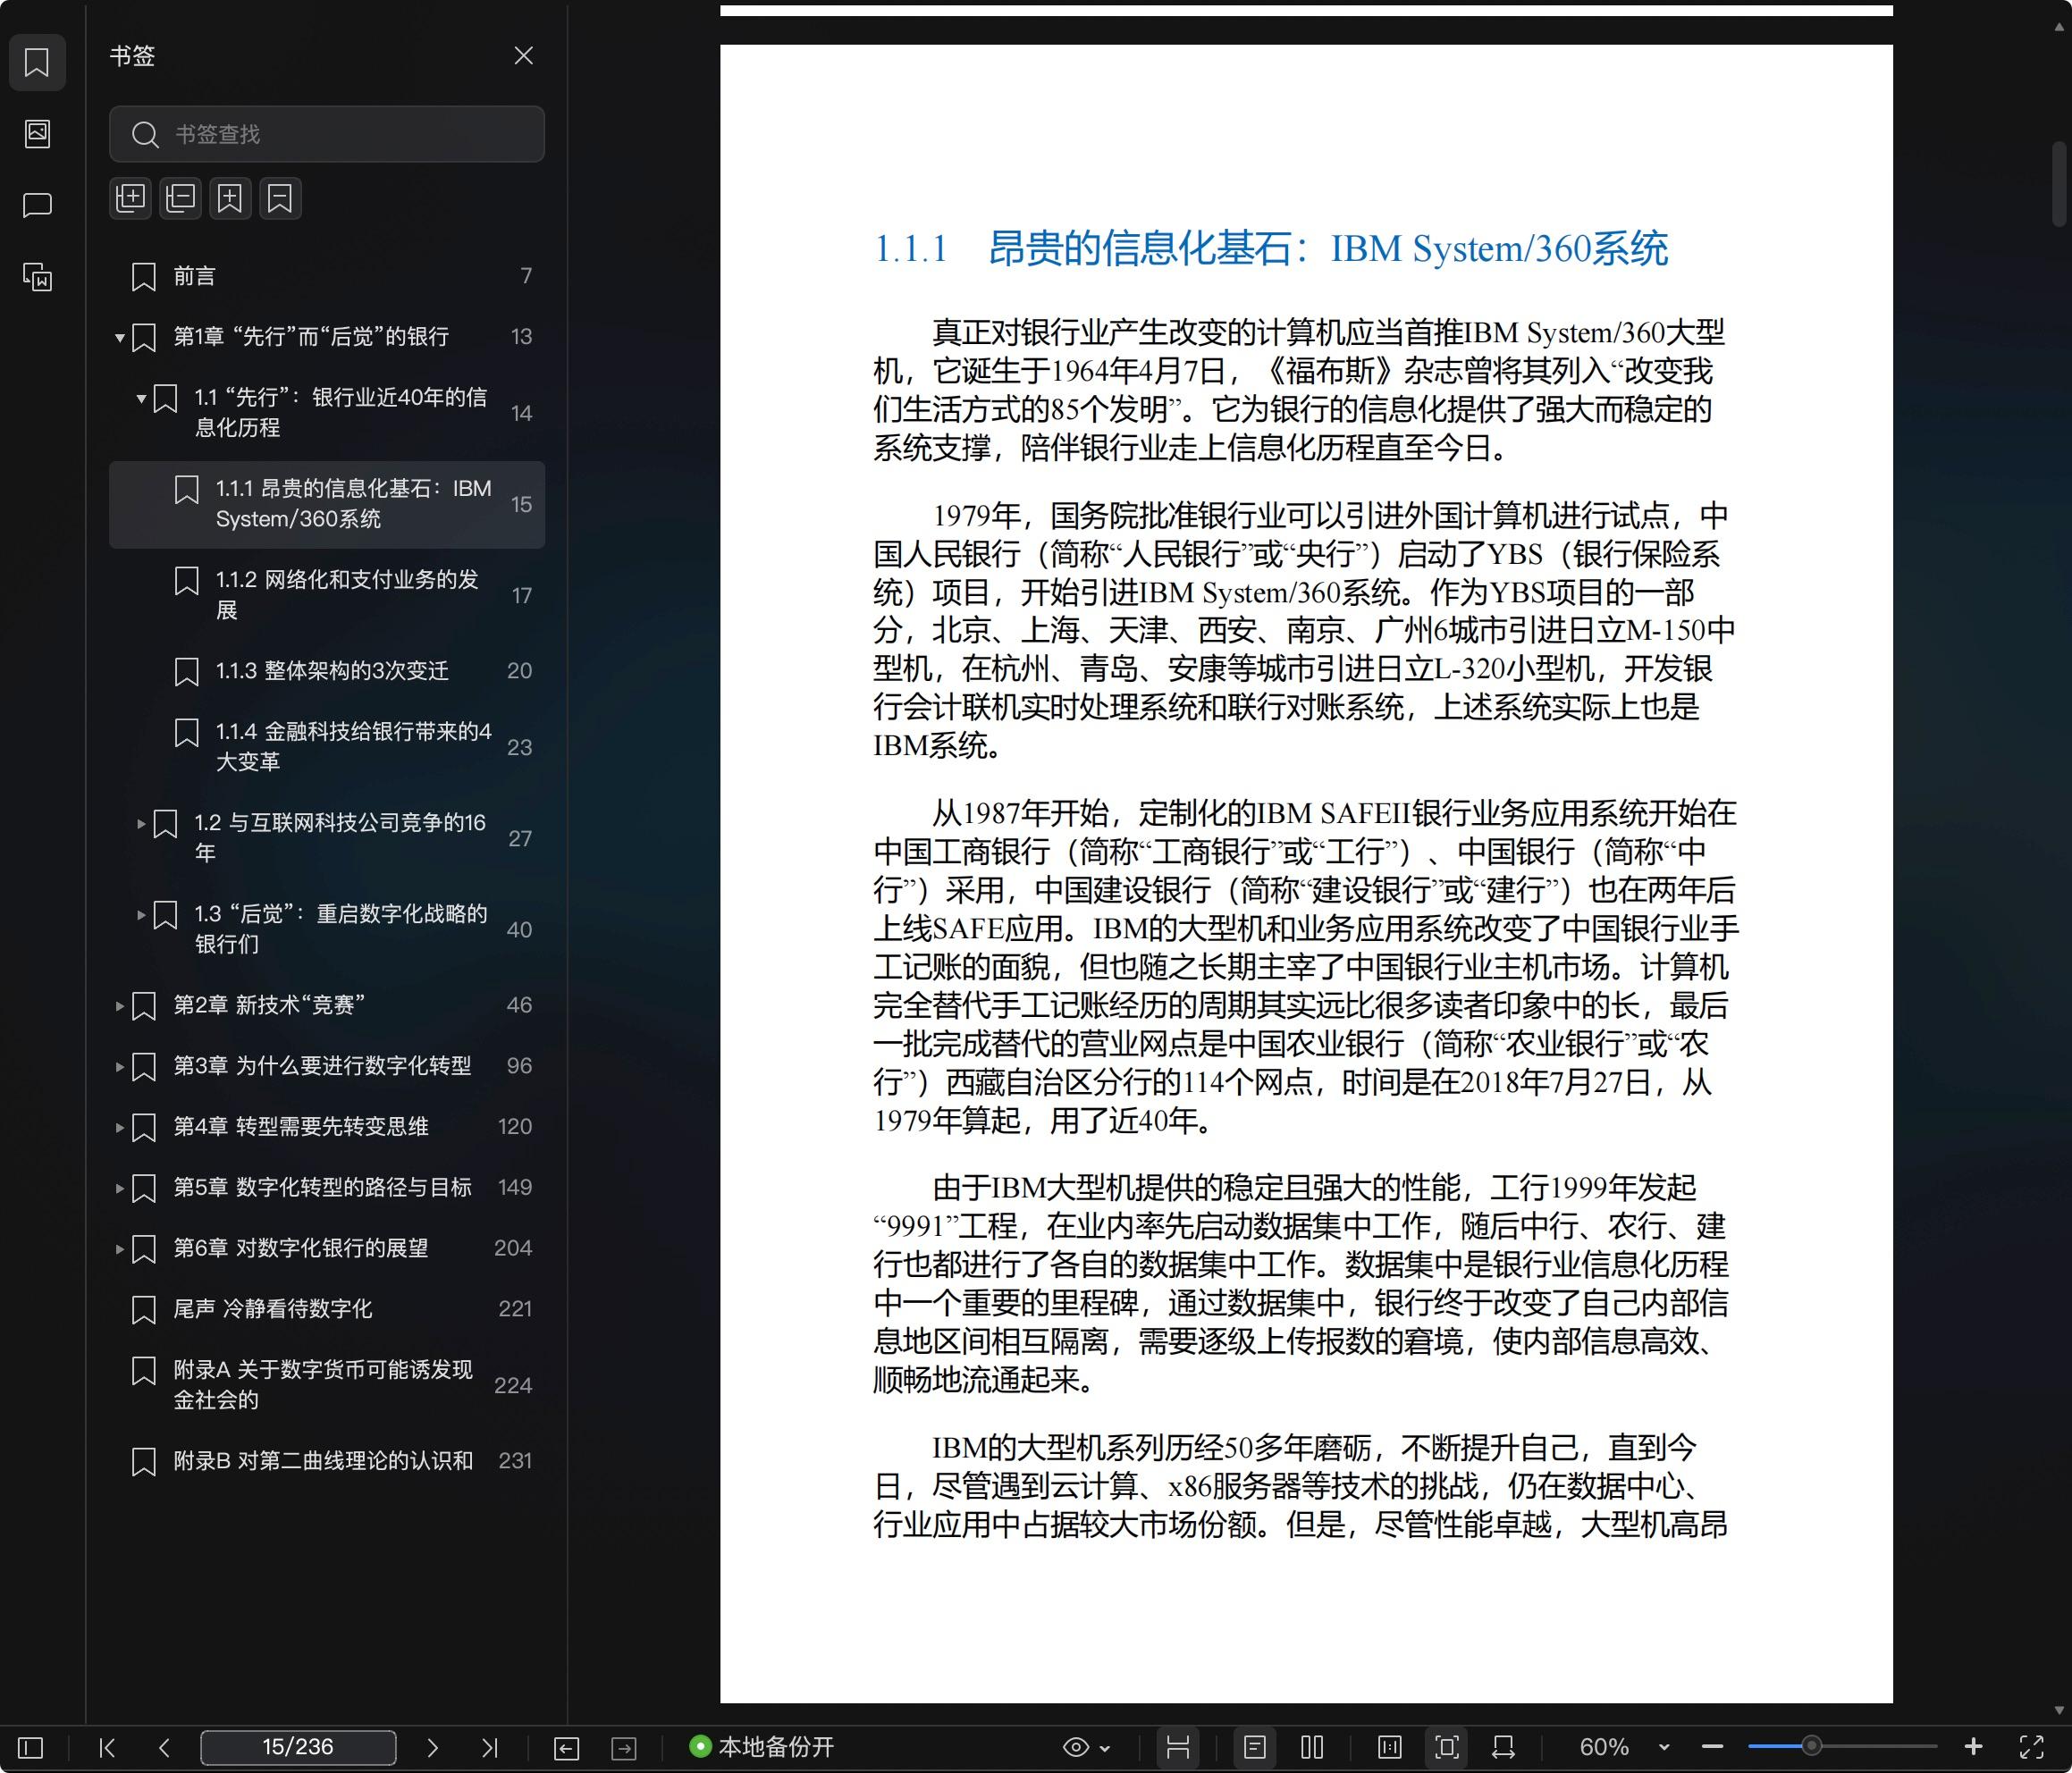Expand the 1.3 “后觉” bookmark

pyautogui.click(x=141, y=914)
